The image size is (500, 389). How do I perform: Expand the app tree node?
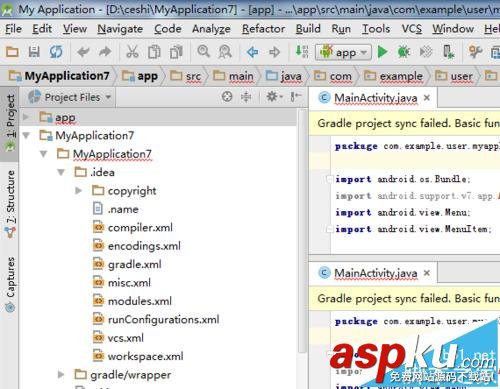26,117
